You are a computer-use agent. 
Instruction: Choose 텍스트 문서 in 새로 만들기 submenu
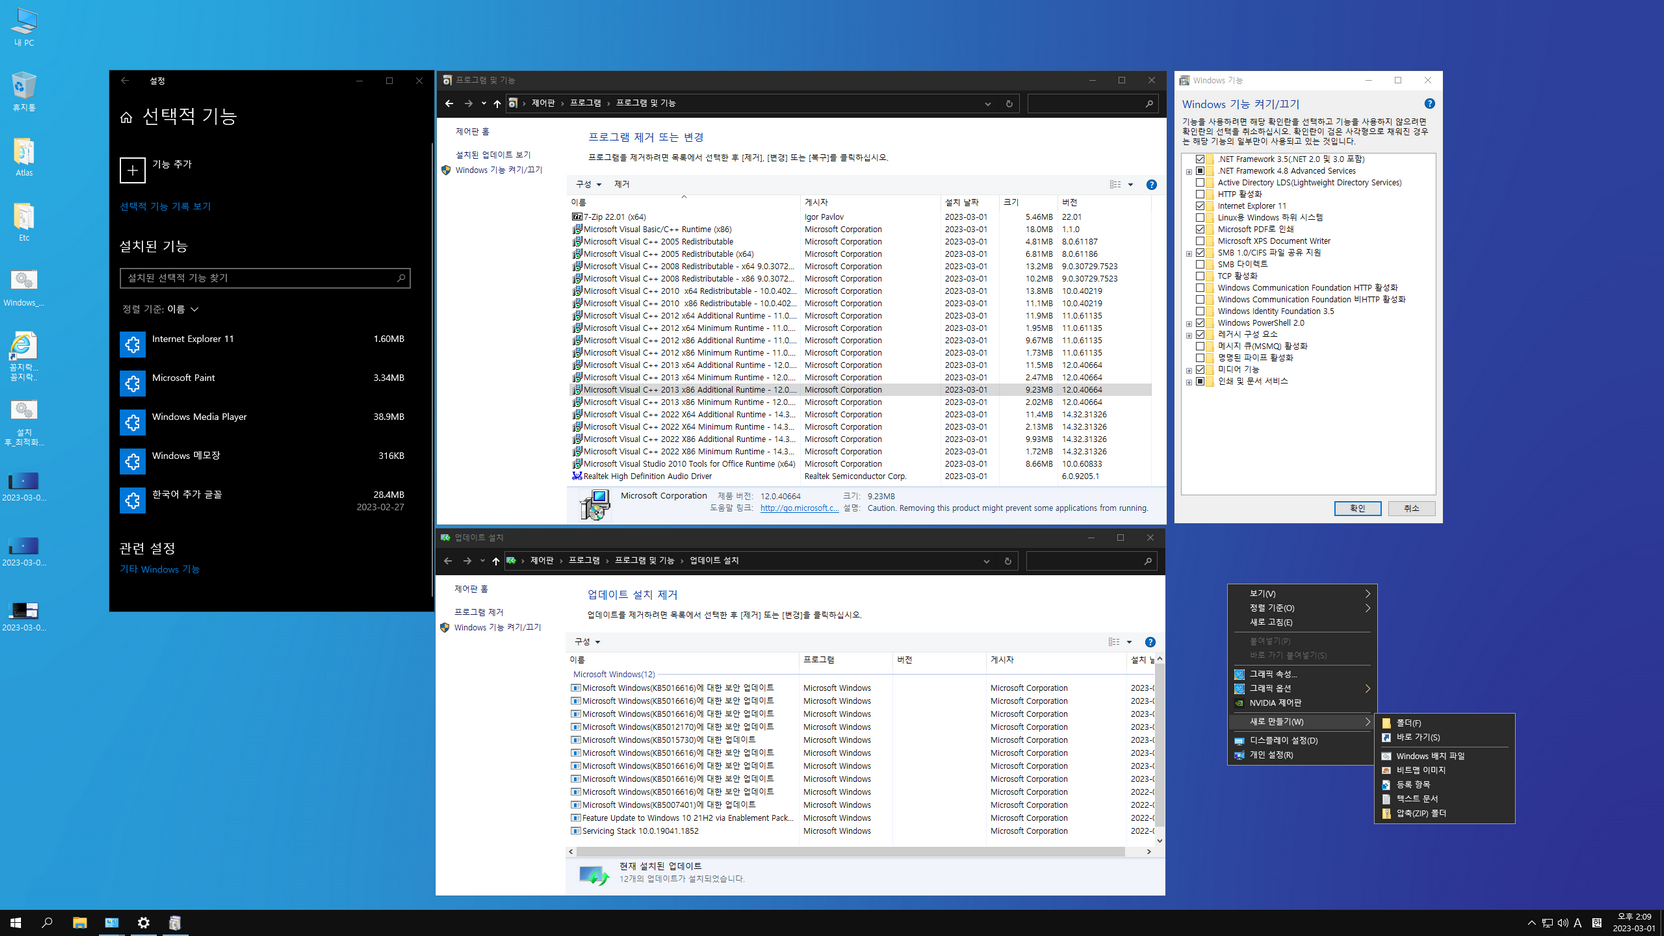(x=1445, y=799)
